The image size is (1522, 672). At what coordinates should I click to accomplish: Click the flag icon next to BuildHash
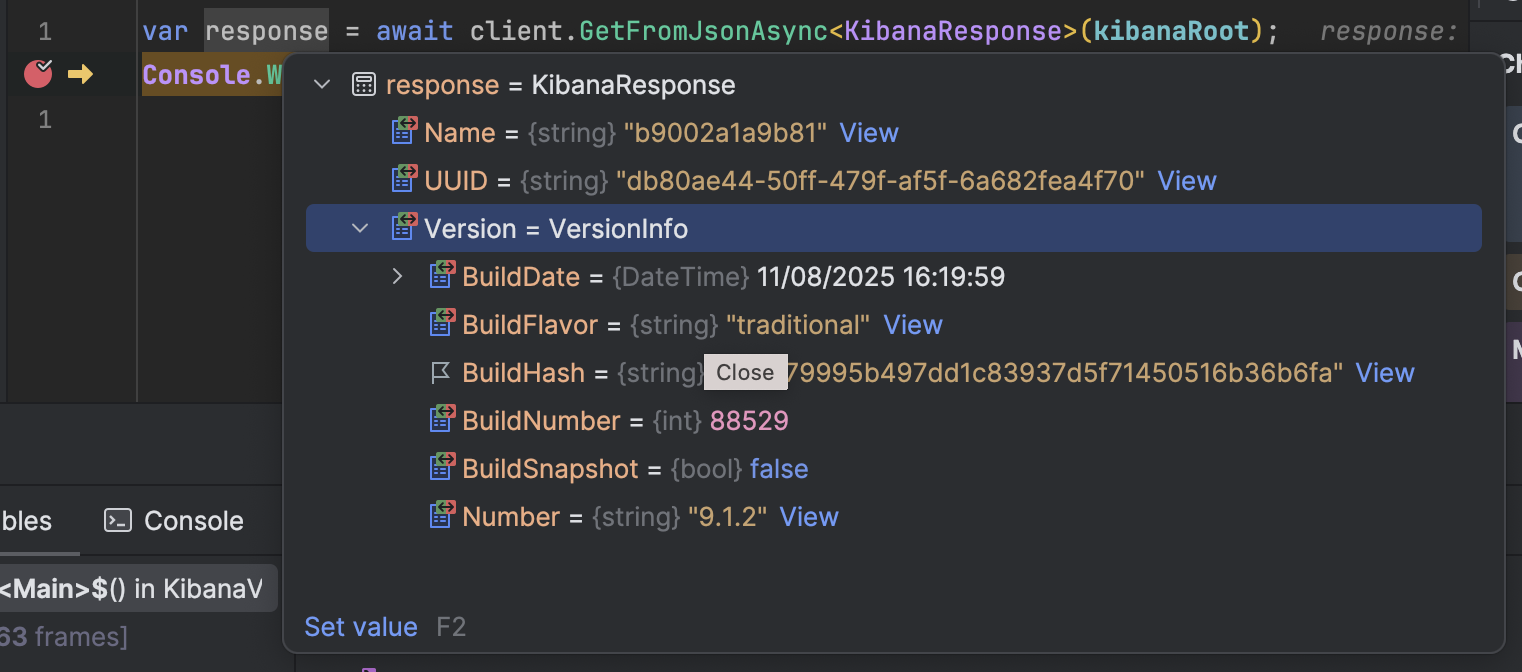click(440, 371)
